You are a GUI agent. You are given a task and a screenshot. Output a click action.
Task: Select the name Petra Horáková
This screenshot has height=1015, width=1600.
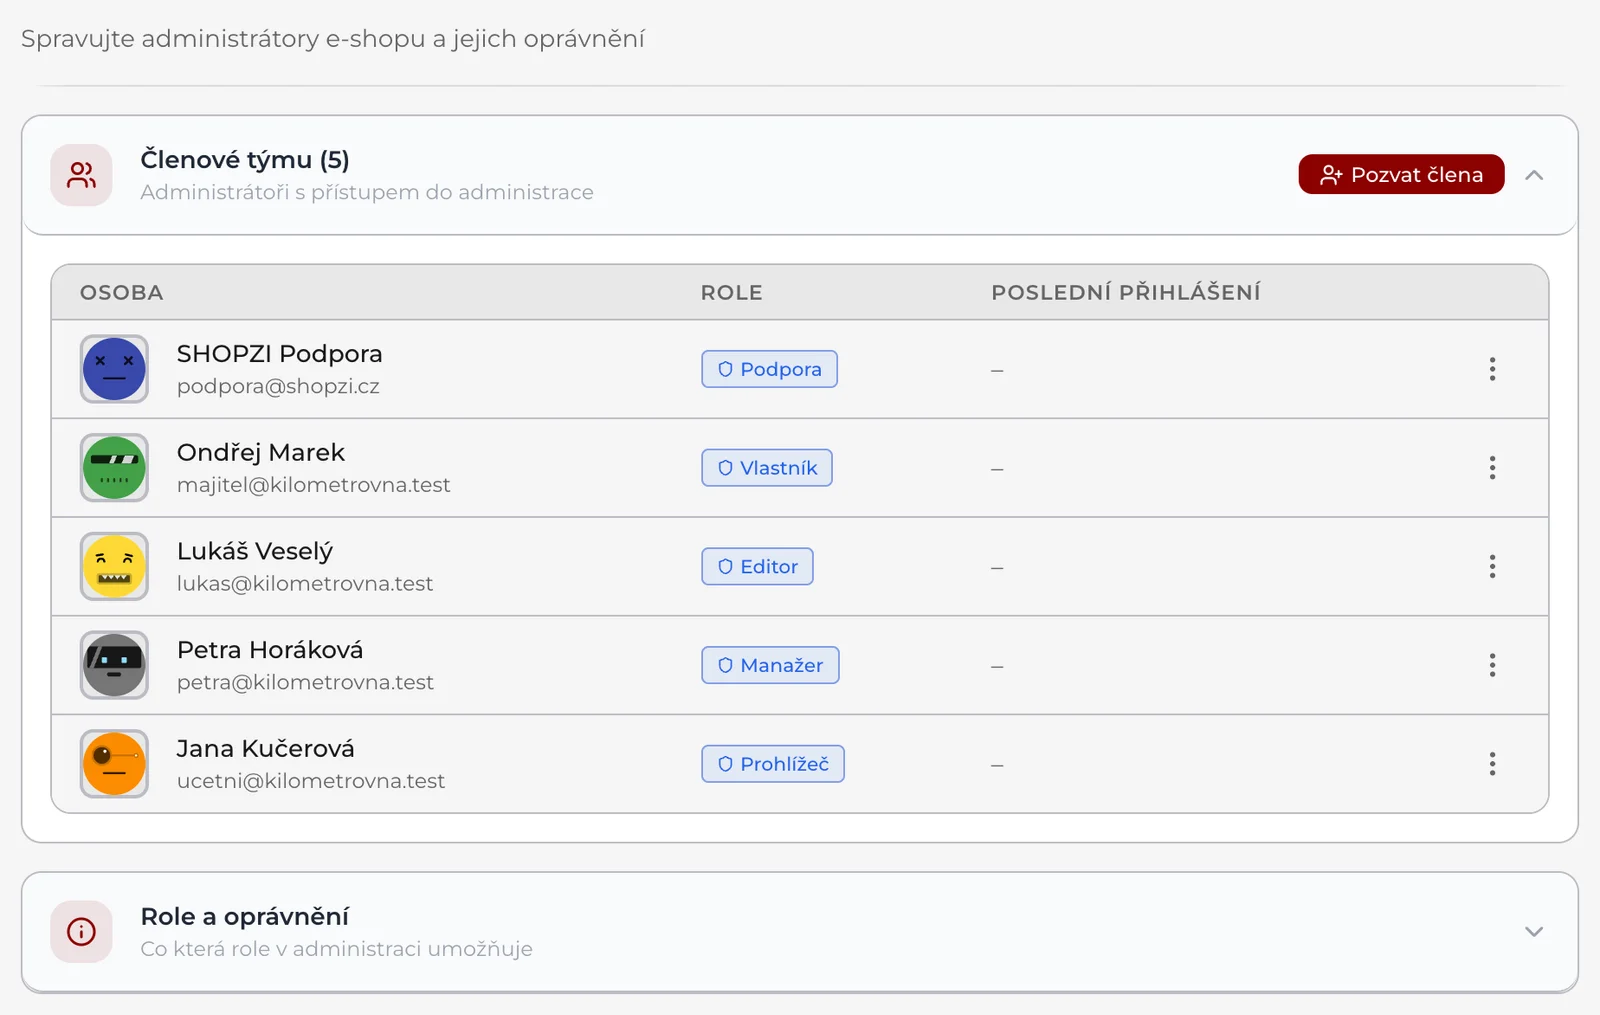(x=270, y=650)
